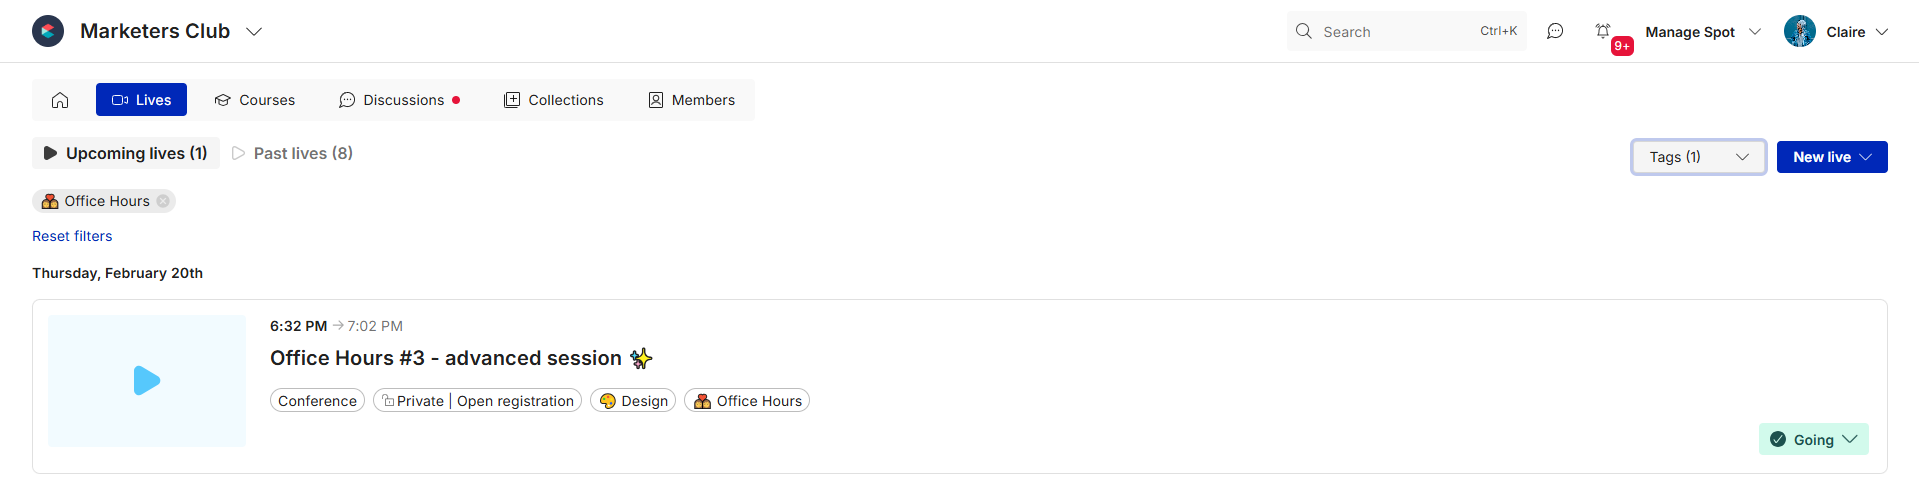Open the live session video thumbnail
Image resolution: width=1919 pixels, height=486 pixels.
pos(147,381)
